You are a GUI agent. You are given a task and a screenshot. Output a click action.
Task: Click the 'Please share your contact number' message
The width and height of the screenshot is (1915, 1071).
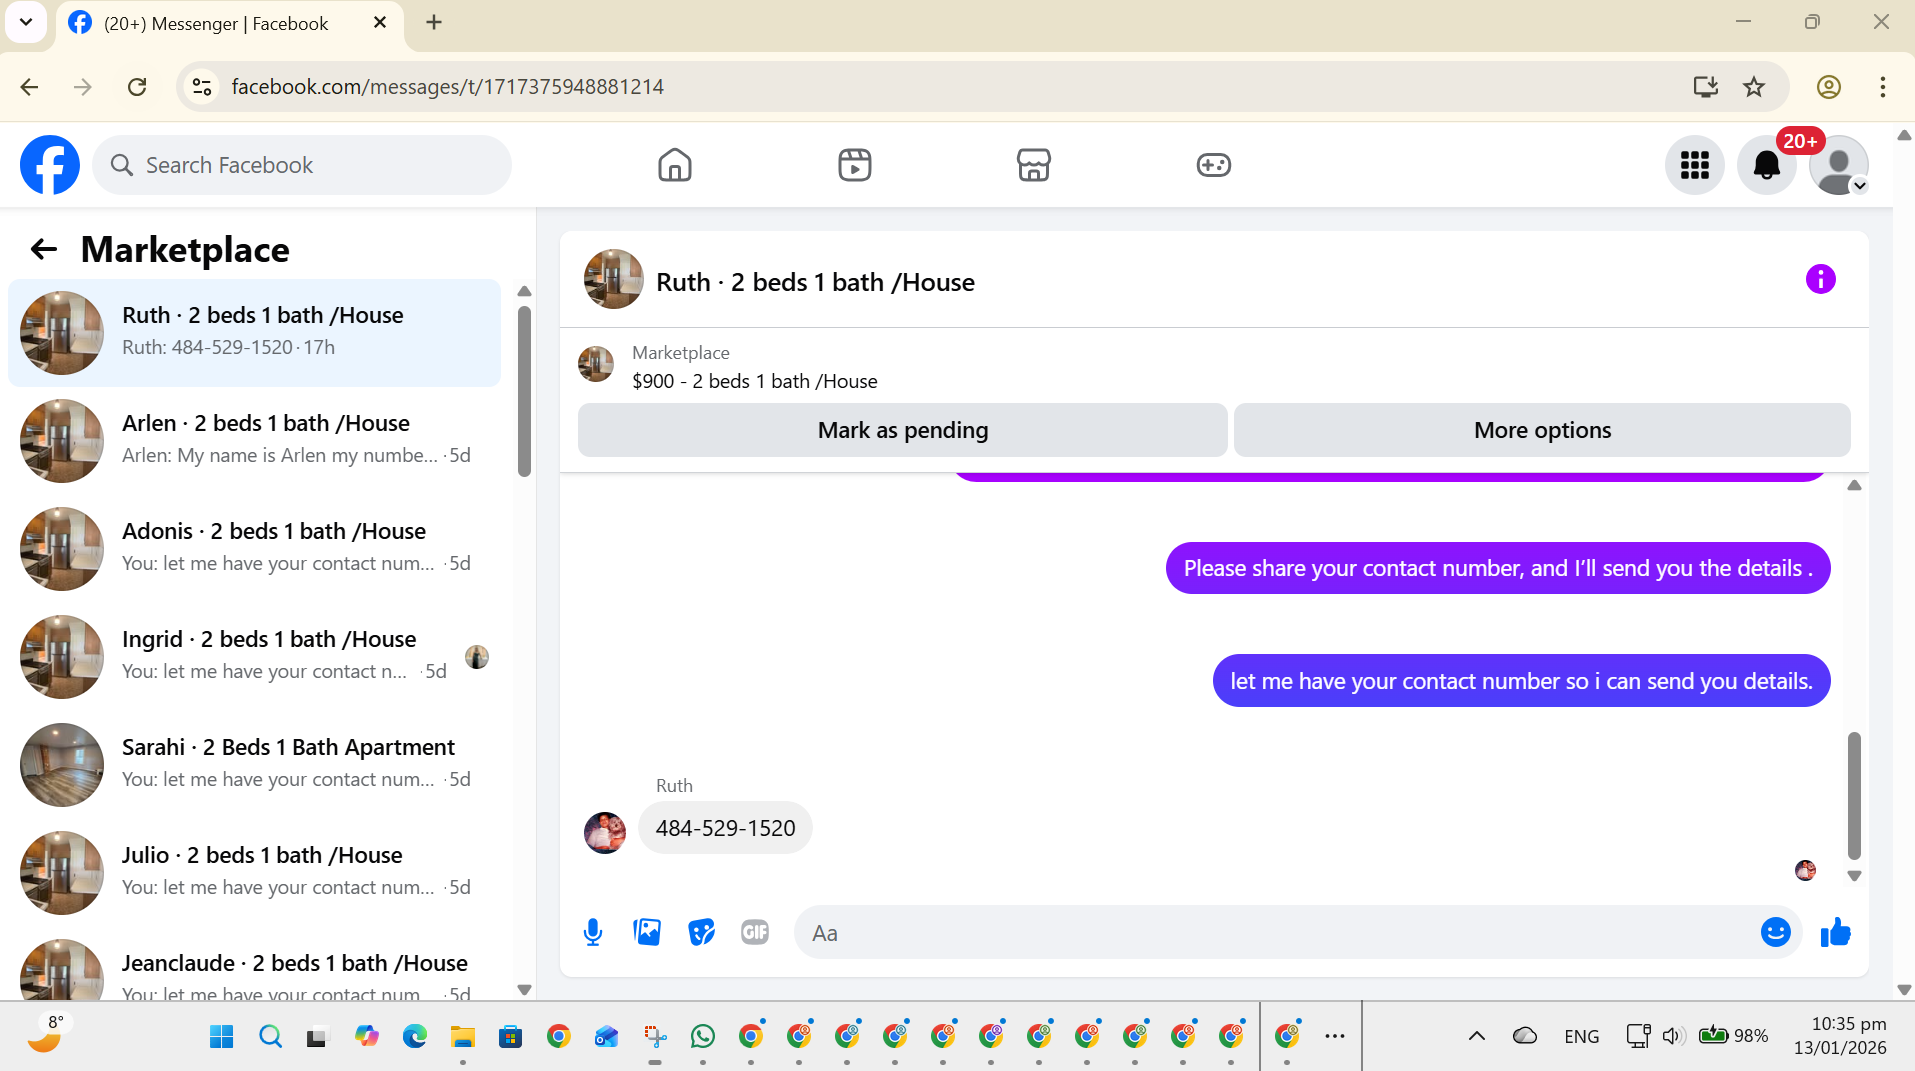1497,568
